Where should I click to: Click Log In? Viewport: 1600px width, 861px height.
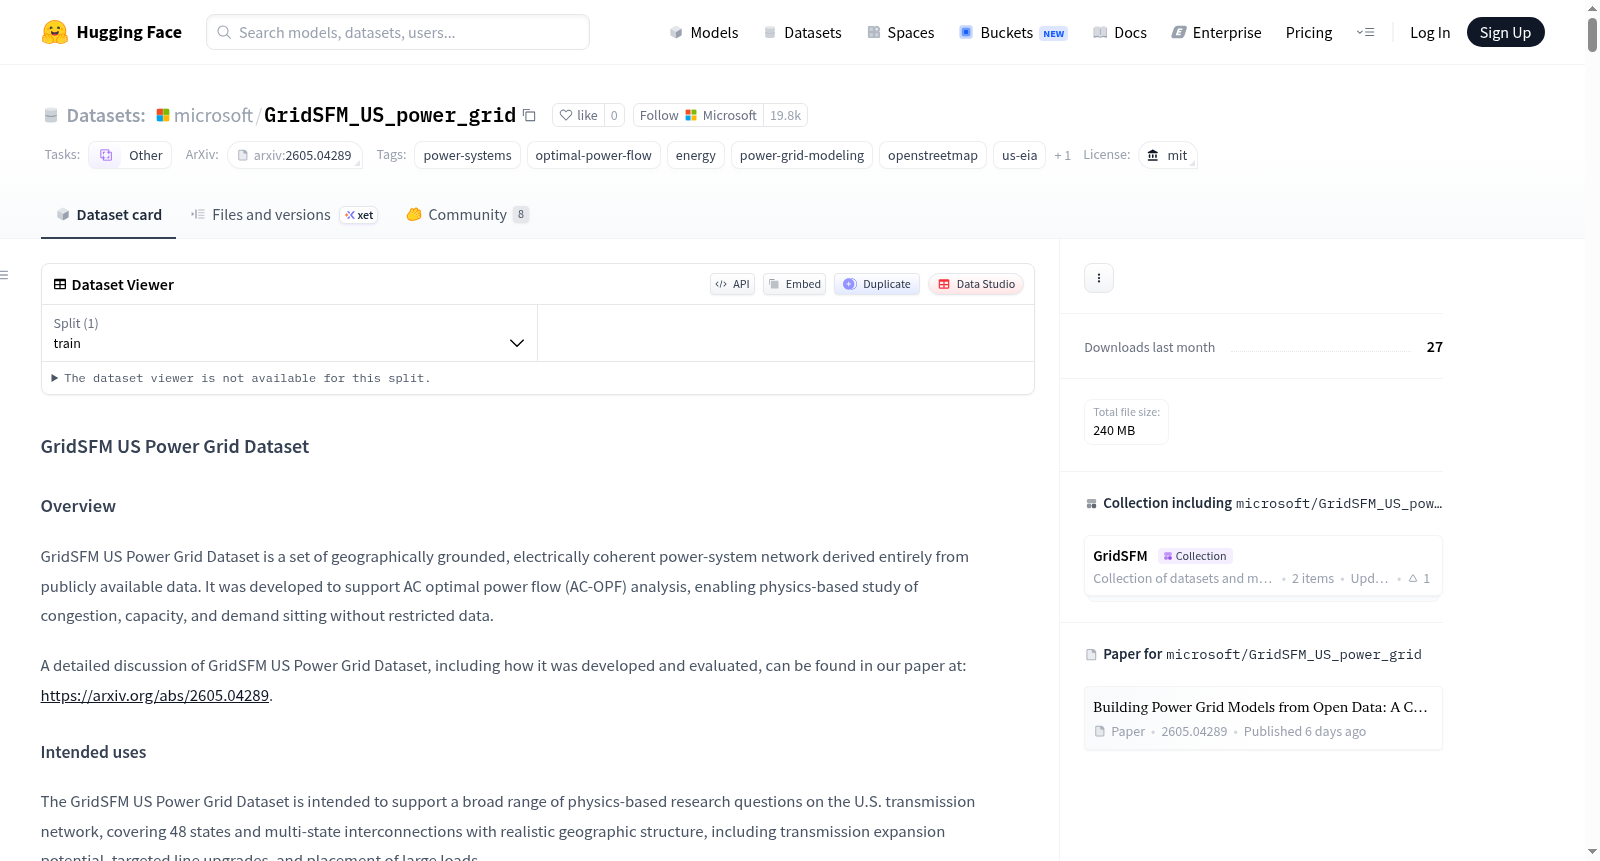1430,33
